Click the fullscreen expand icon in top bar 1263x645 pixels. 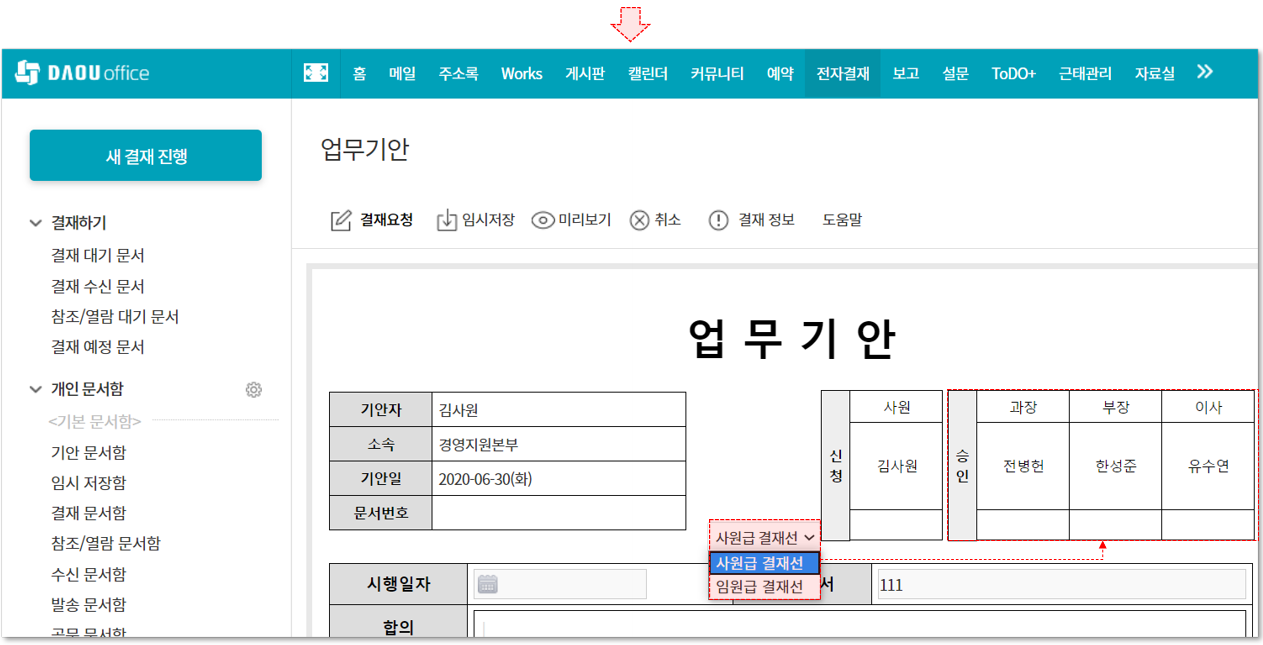pos(316,73)
